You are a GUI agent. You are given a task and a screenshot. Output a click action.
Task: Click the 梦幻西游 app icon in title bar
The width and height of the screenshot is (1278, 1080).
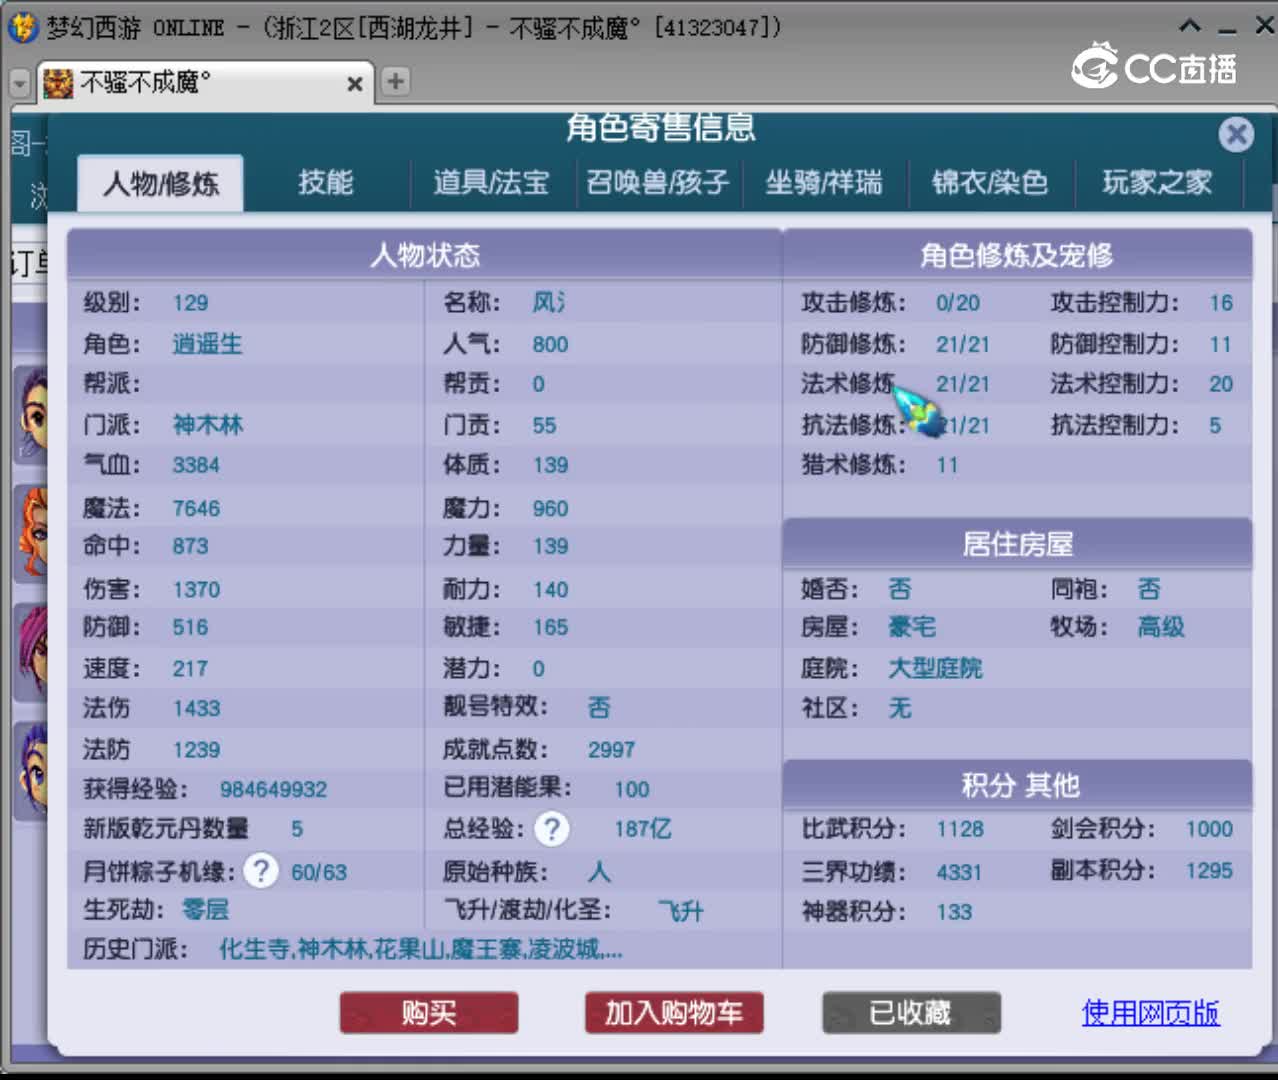[x=22, y=27]
